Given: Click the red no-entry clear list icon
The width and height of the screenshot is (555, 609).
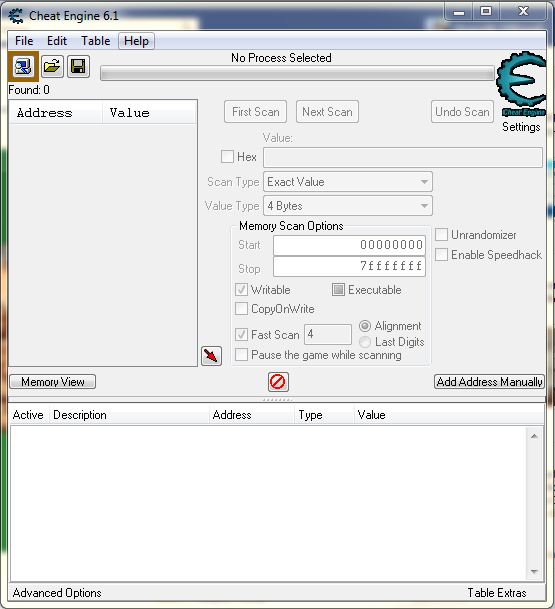Looking at the screenshot, I should 278,382.
